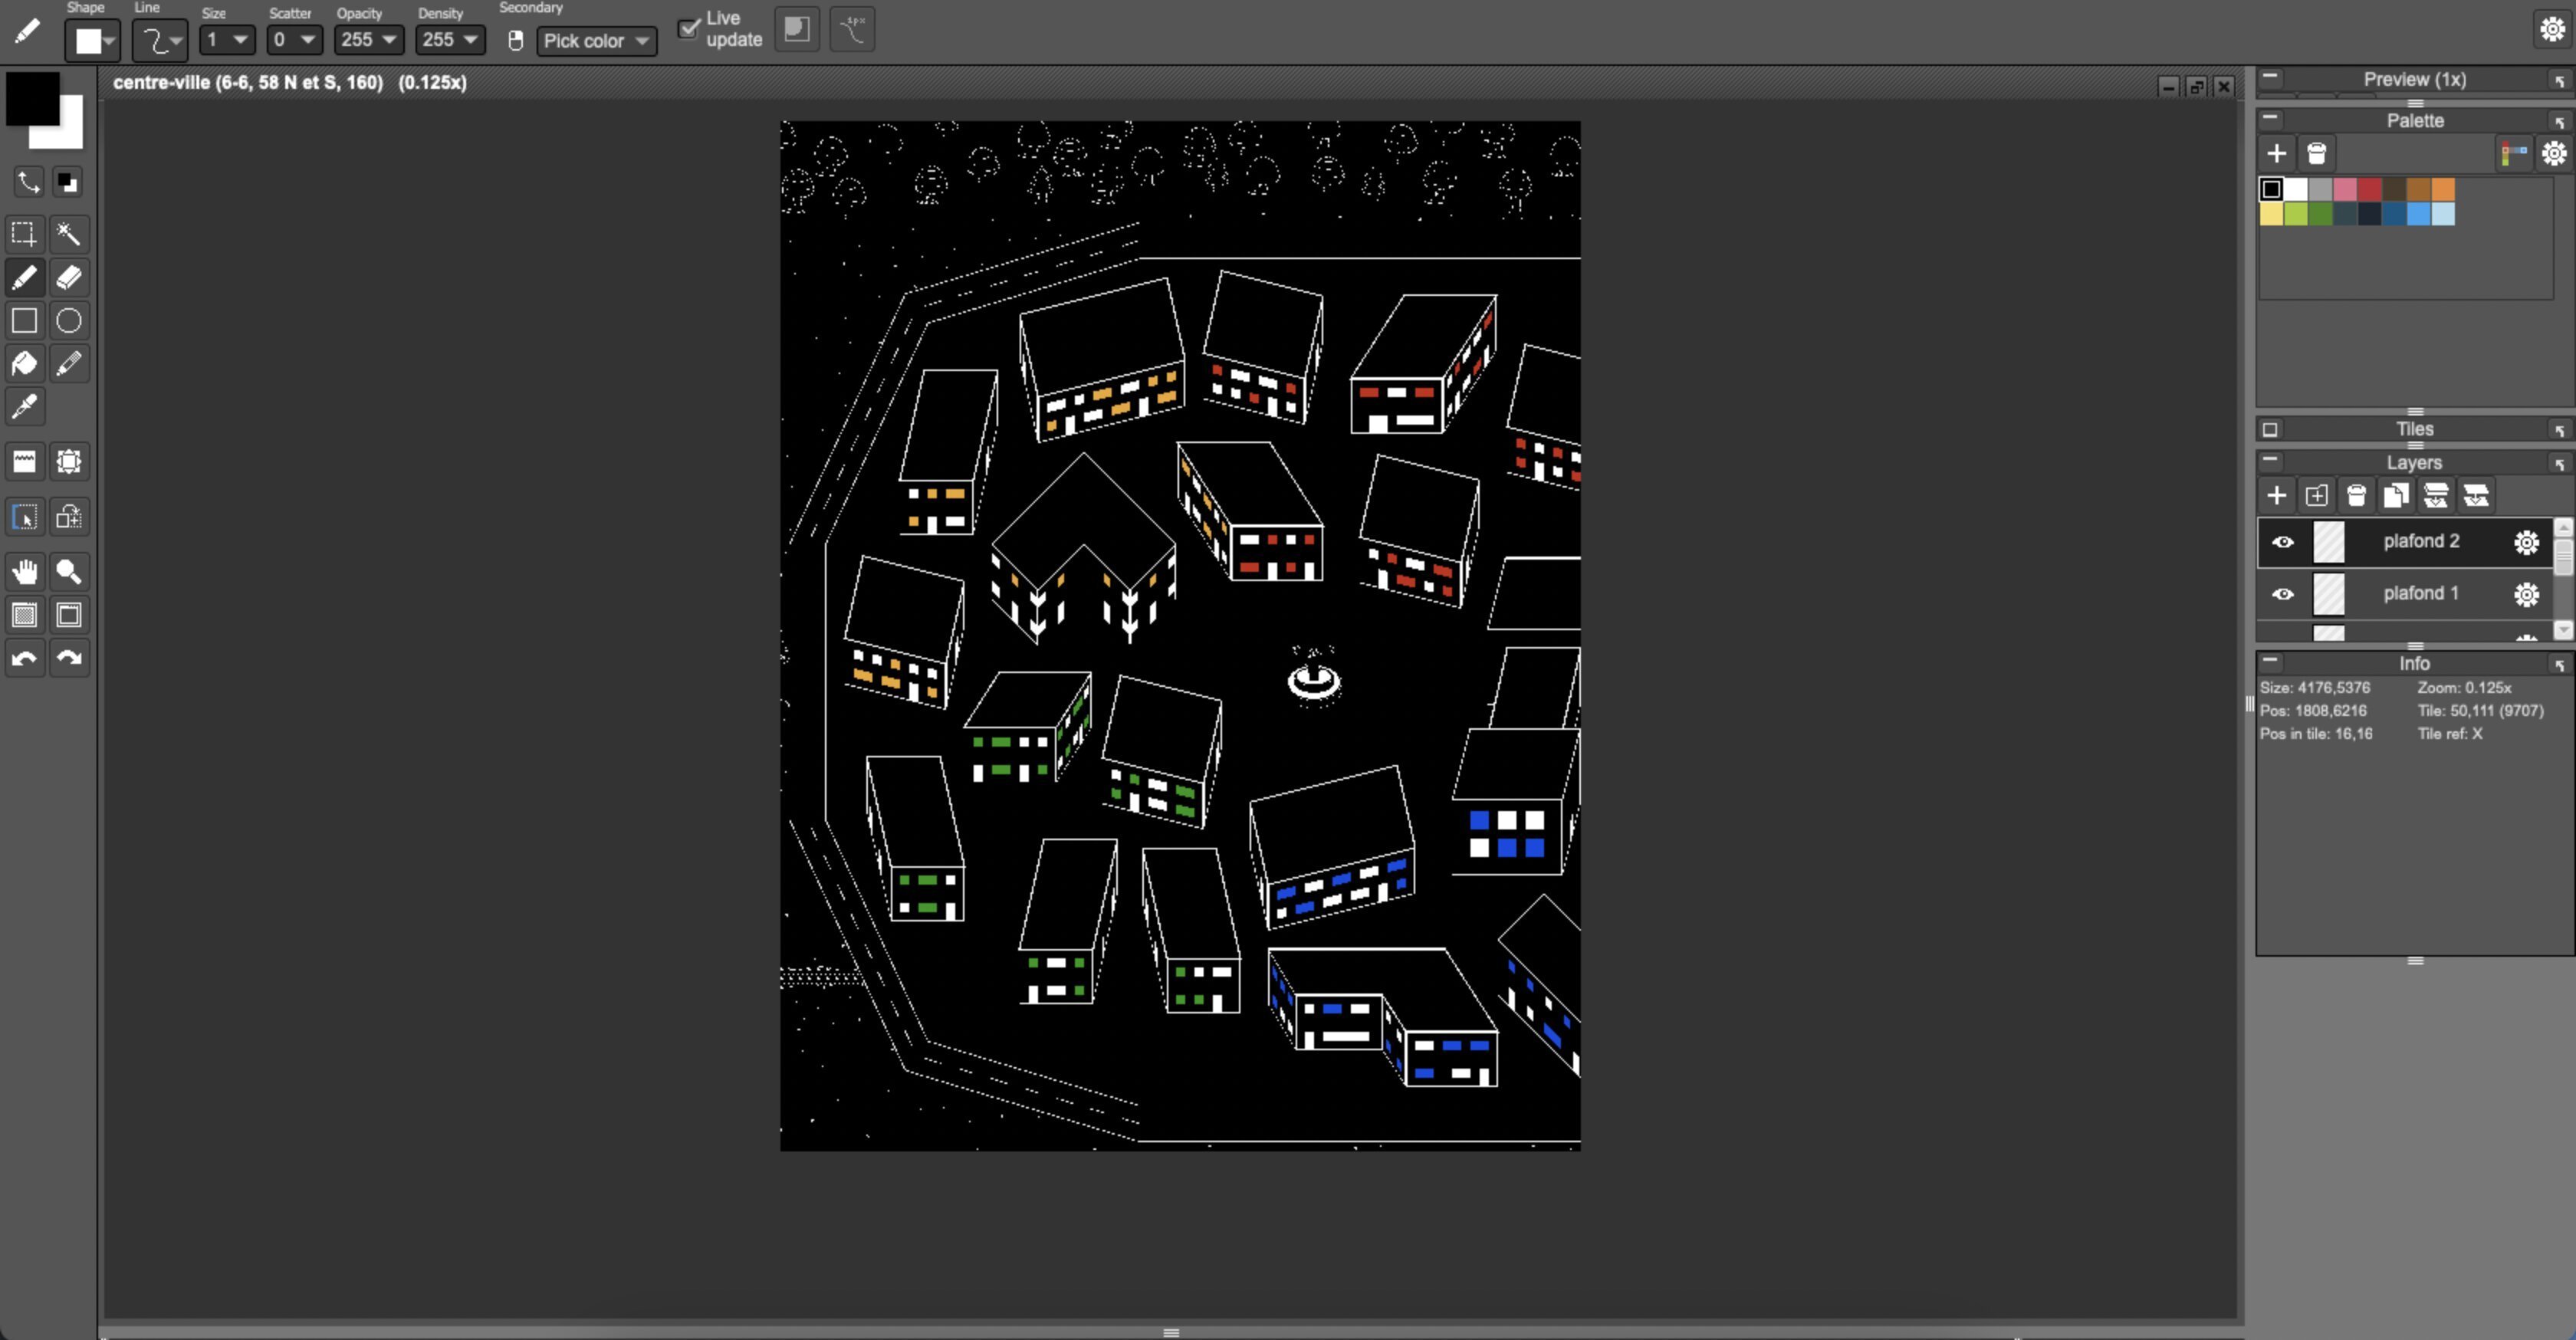2576x1340 pixels.
Task: Open the Opacity value dropdown
Action: (x=368, y=40)
